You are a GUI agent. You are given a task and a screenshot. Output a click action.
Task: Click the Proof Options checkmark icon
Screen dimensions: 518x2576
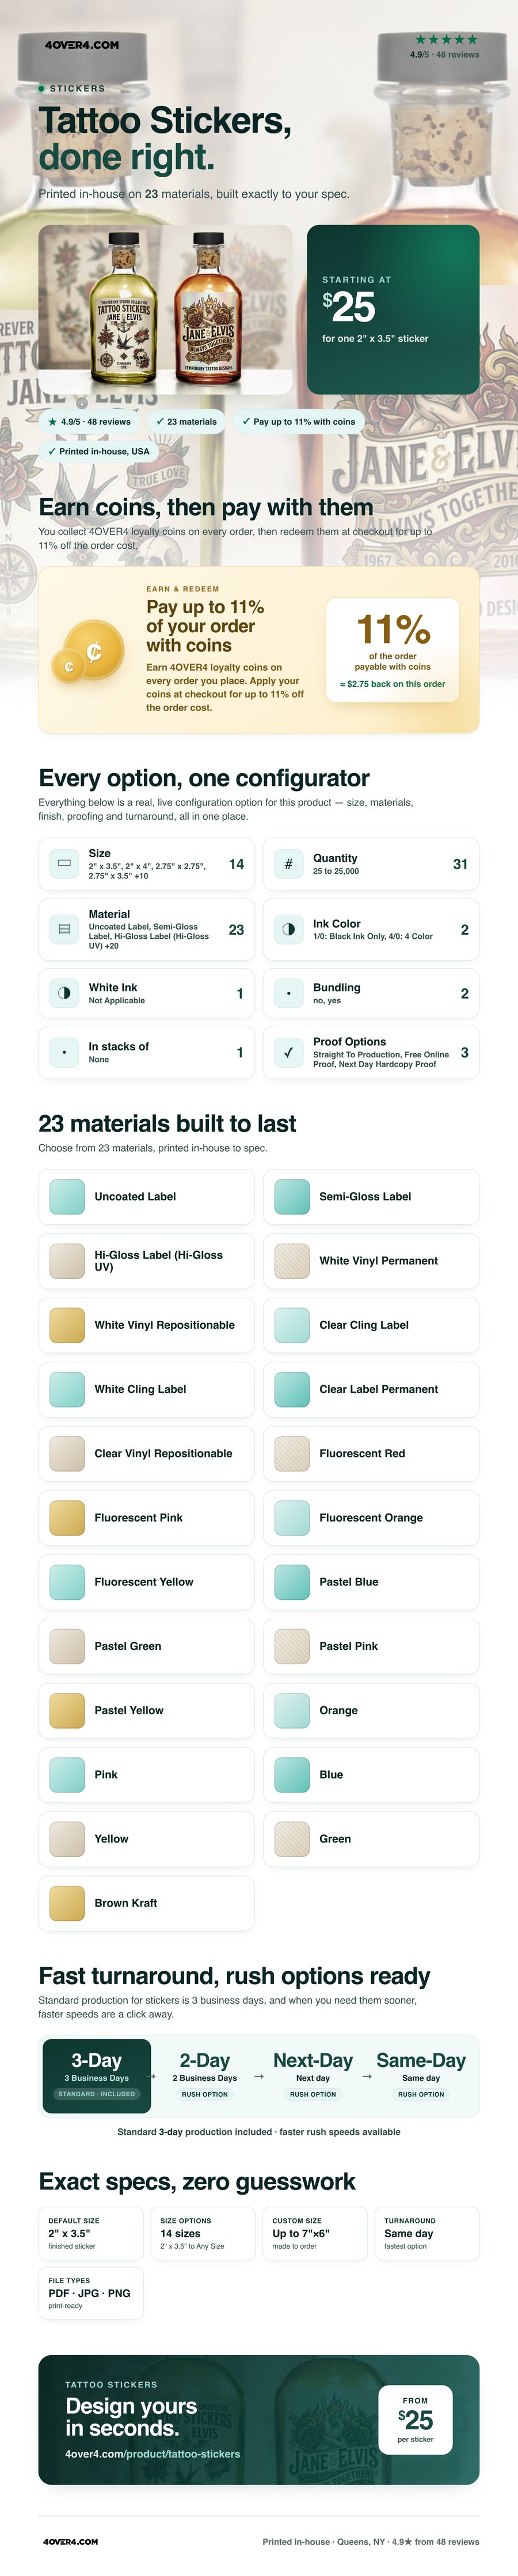[x=289, y=1052]
